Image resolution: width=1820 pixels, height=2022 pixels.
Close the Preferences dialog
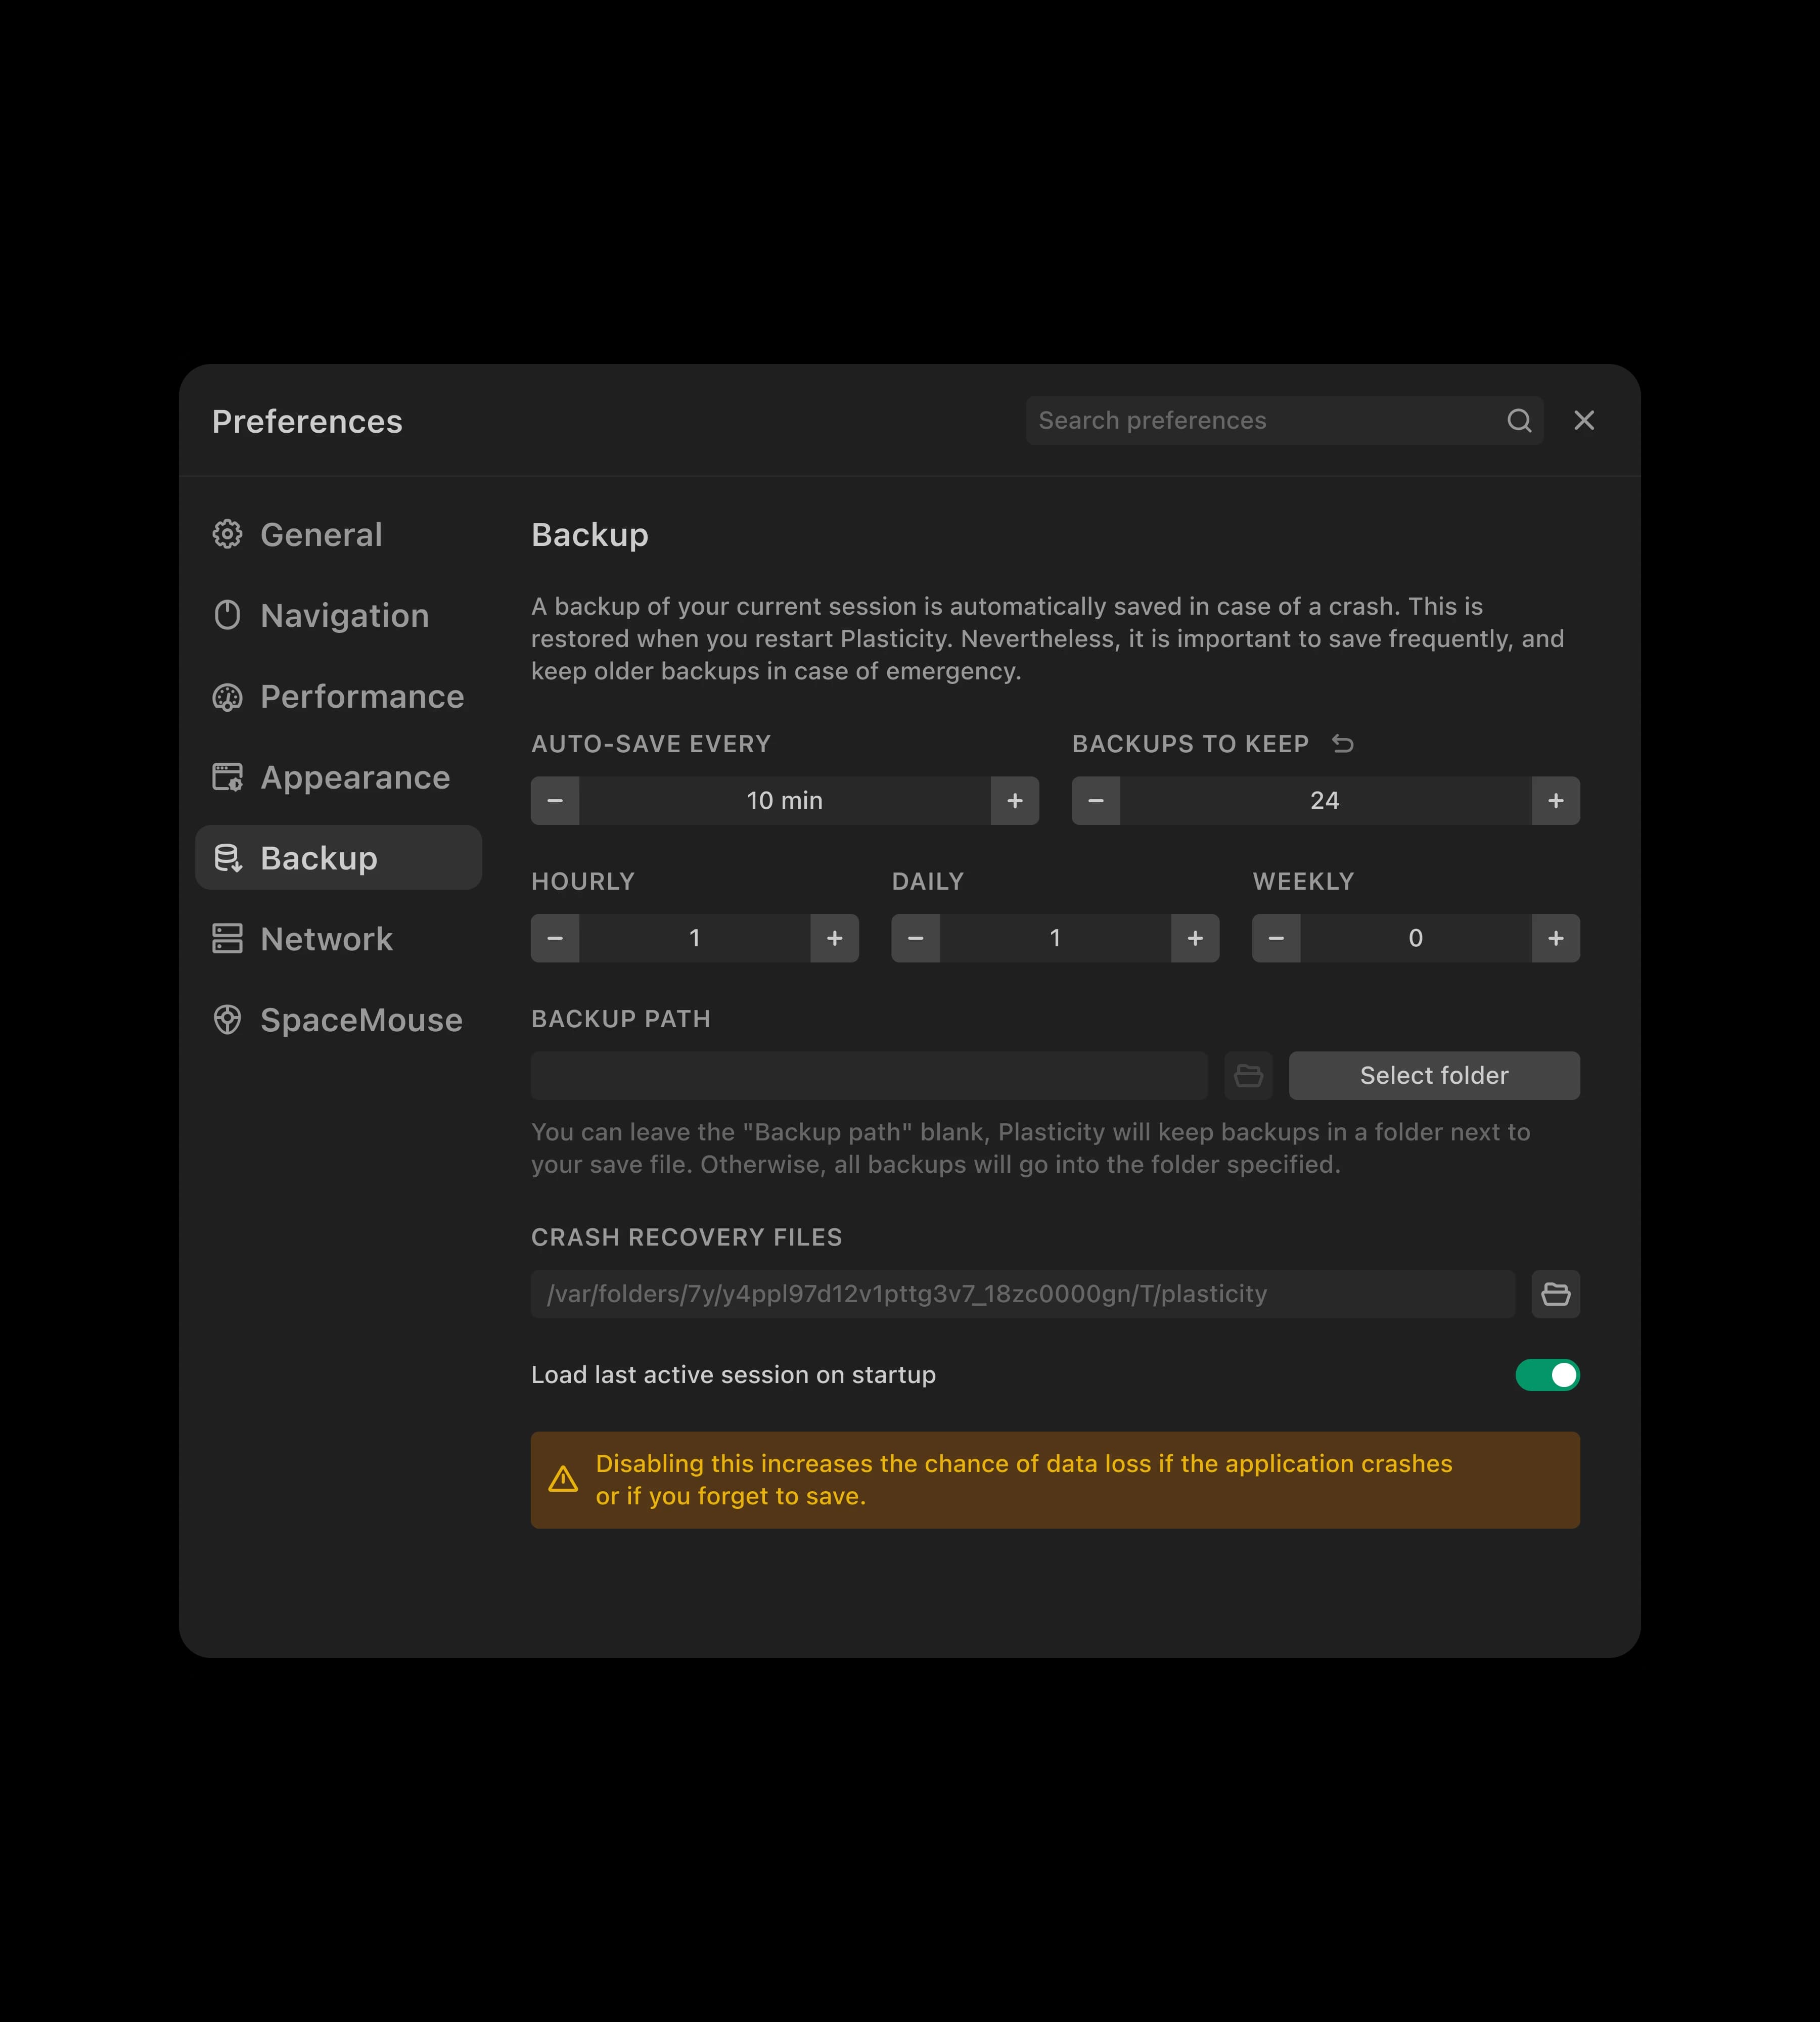(x=1584, y=420)
